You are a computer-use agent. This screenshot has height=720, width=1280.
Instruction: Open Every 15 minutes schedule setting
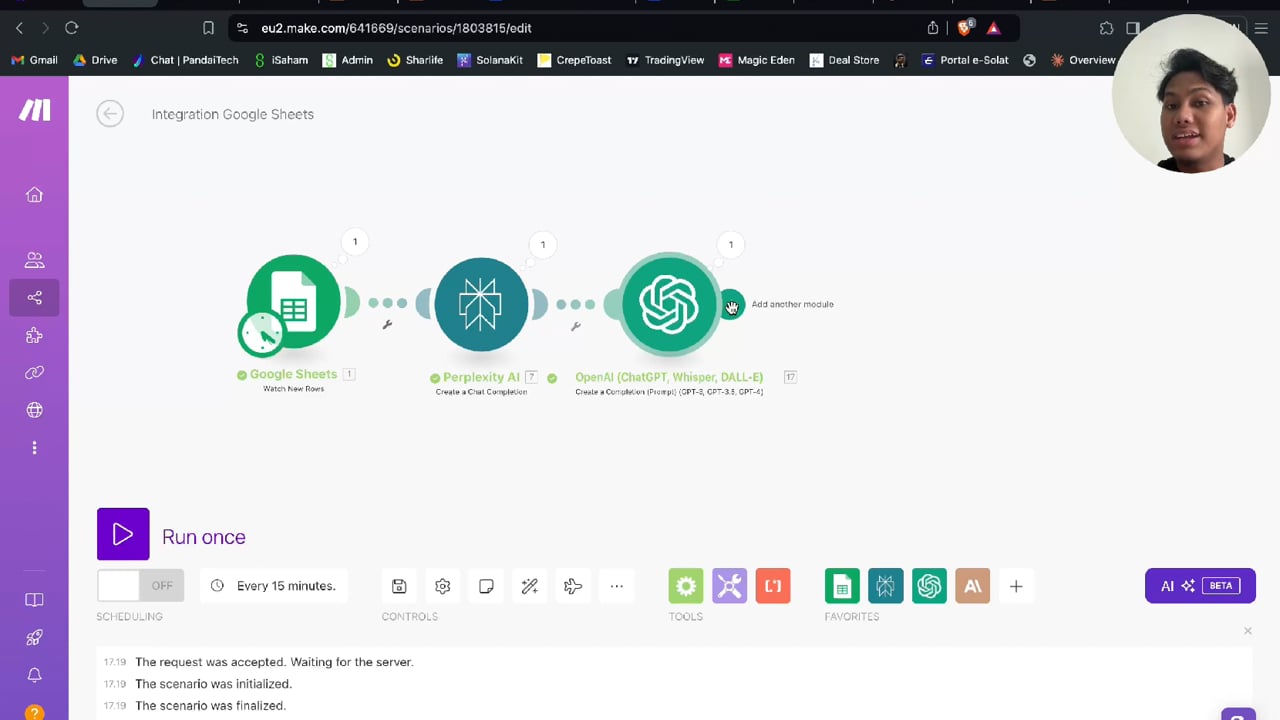pyautogui.click(x=273, y=586)
